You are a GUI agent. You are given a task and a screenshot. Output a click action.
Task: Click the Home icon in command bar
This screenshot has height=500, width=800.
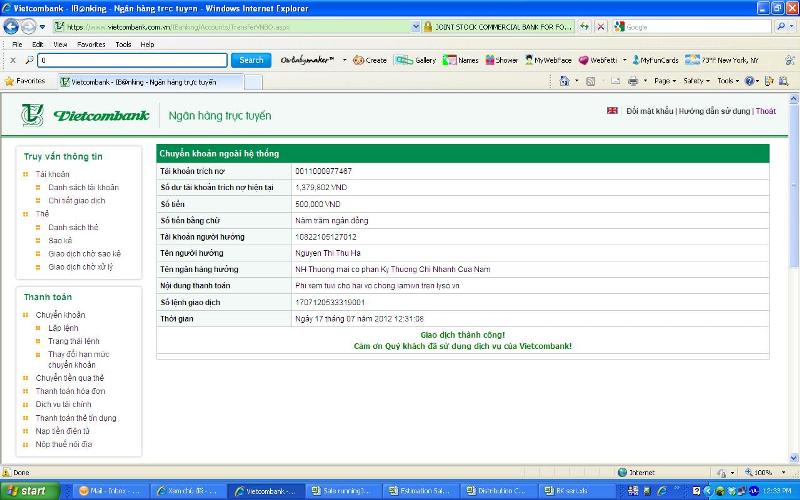click(564, 81)
